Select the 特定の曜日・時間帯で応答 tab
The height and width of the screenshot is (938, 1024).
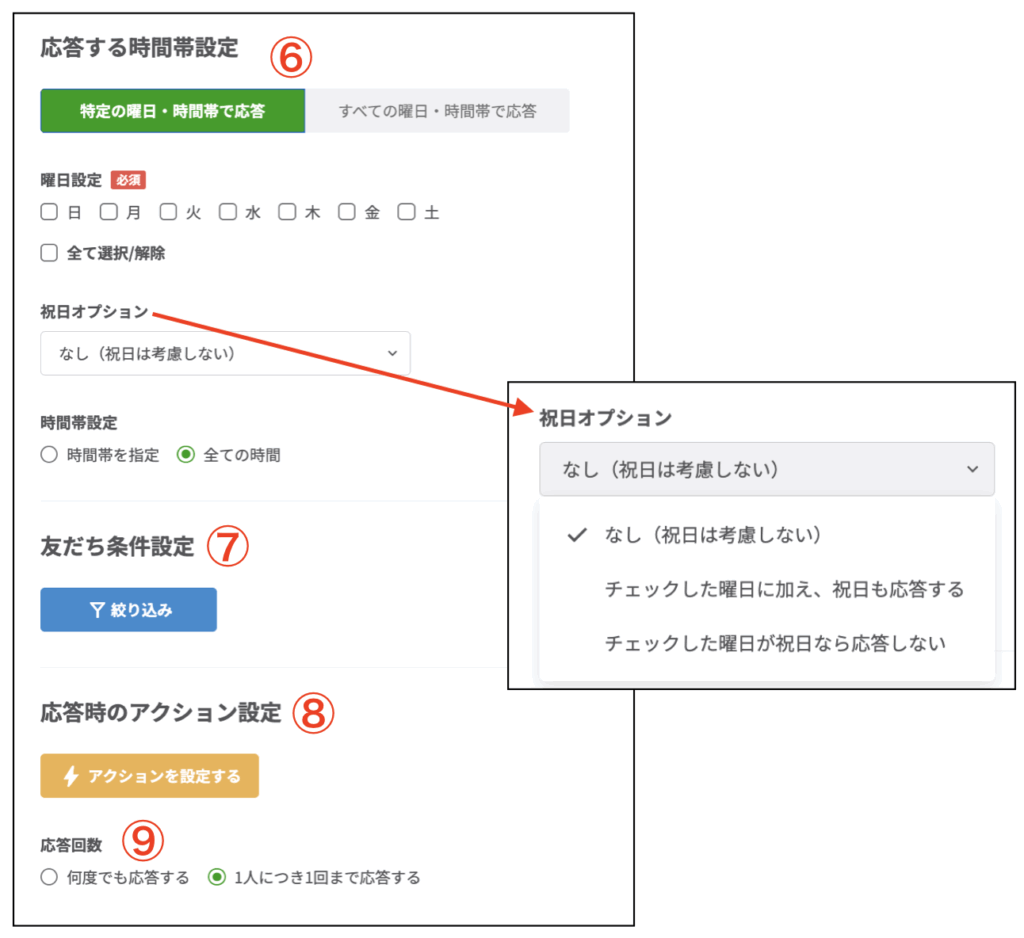172,111
